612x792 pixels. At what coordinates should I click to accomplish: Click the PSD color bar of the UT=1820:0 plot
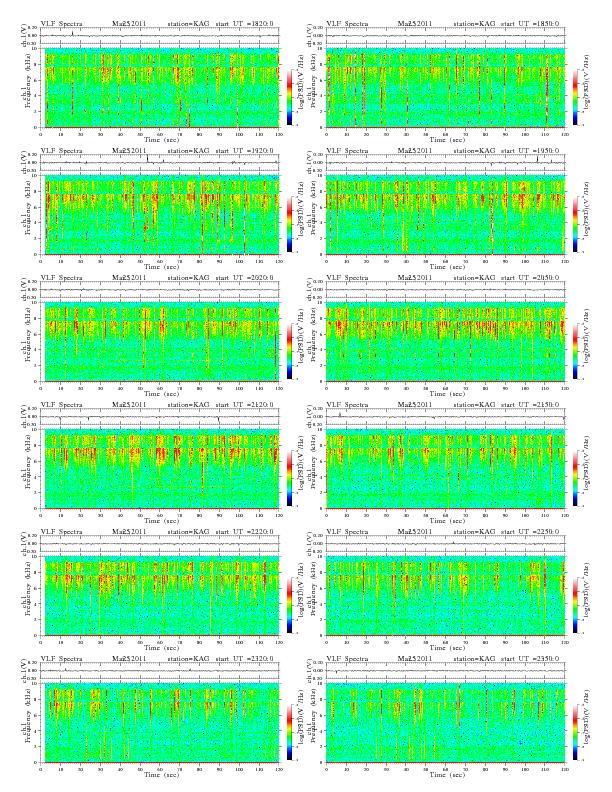point(289,97)
